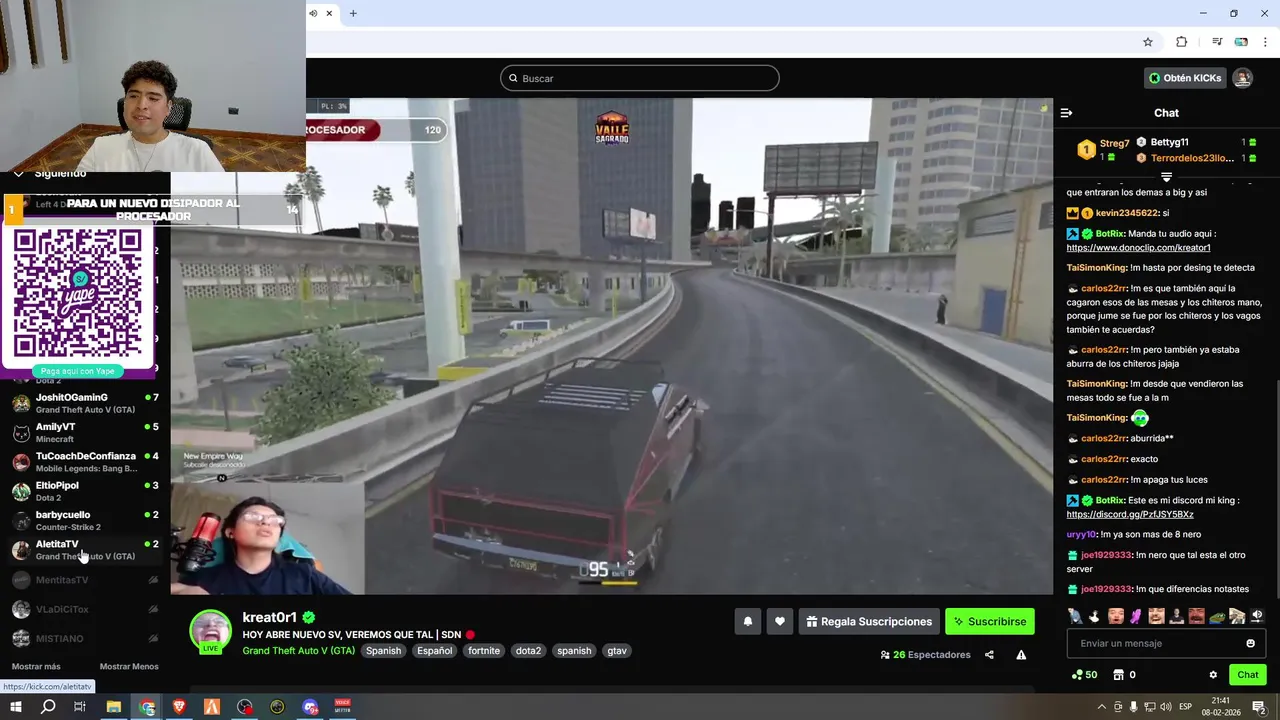Click the Obtén KICKs button
The image size is (1280, 720).
[1185, 78]
